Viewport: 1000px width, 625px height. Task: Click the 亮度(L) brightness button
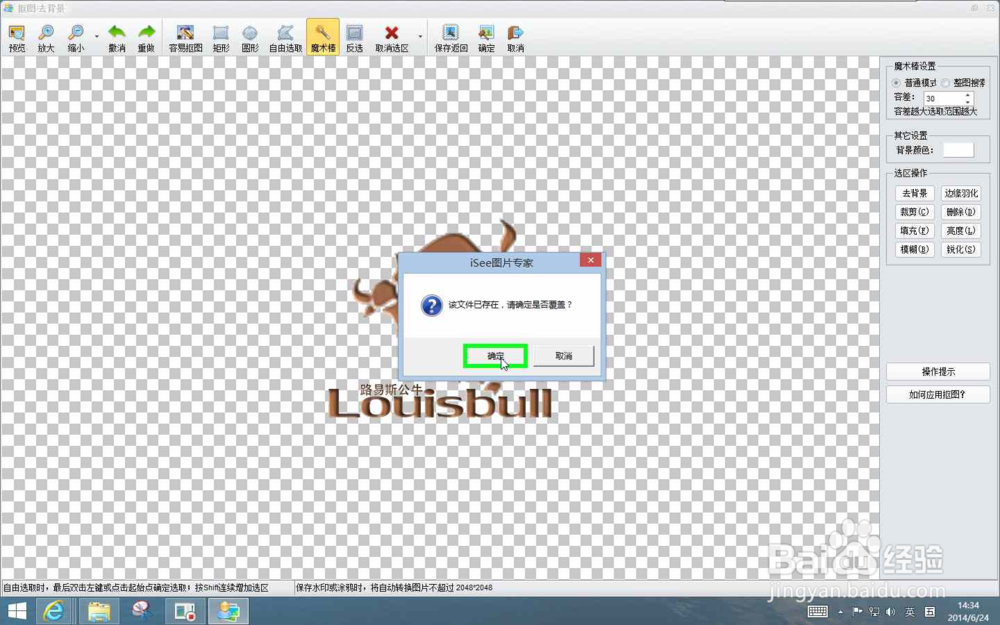pos(960,231)
